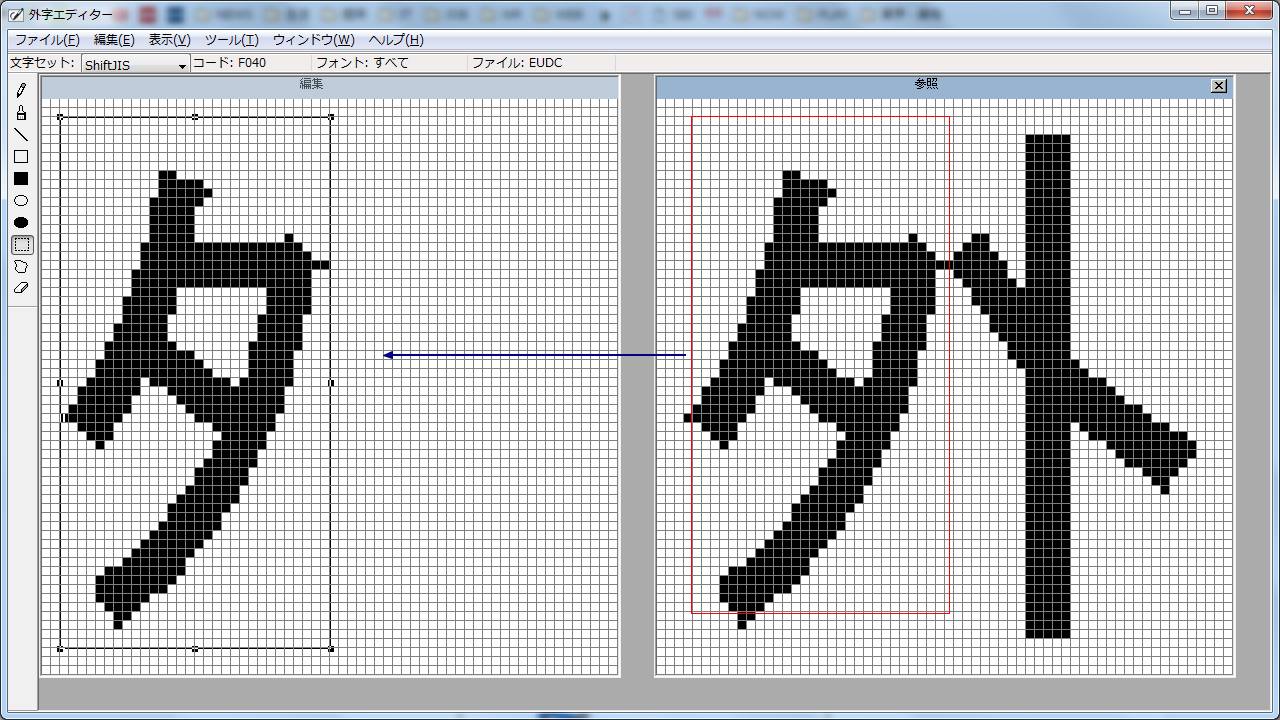The width and height of the screenshot is (1280, 720).
Task: Open the ツール(T) menu
Action: pyautogui.click(x=231, y=40)
